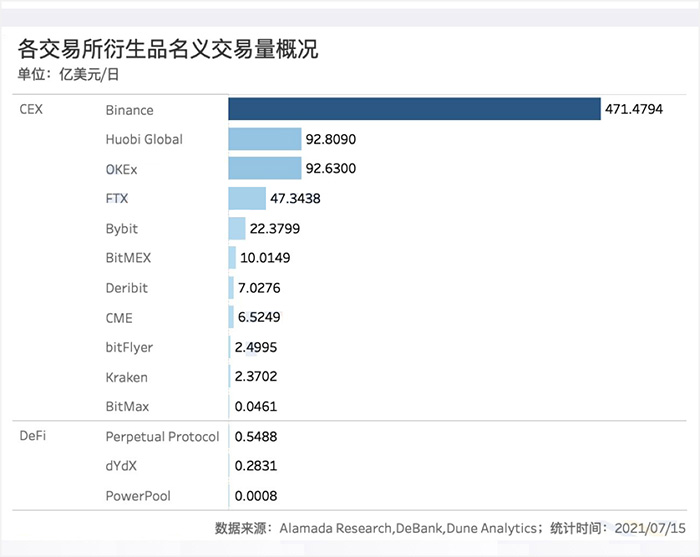Click the OKEx row label
The width and height of the screenshot is (700, 557).
click(x=121, y=170)
